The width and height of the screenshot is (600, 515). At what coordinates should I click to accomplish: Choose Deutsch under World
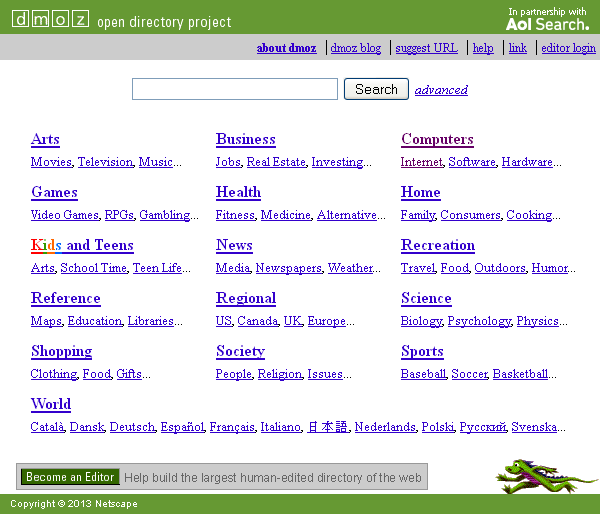[132, 427]
